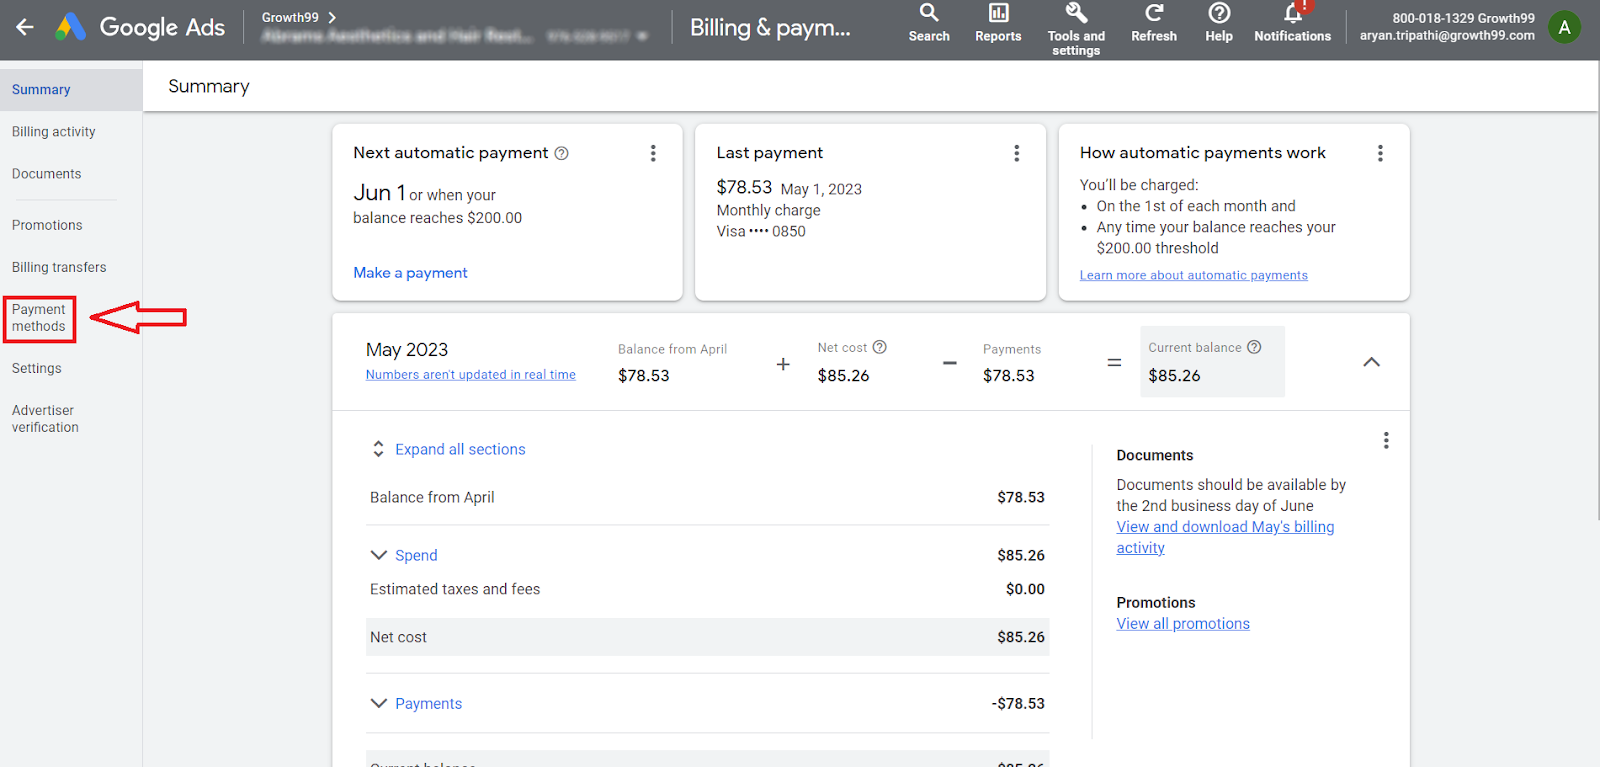Open Billing activity
Image resolution: width=1600 pixels, height=767 pixels.
(x=54, y=132)
